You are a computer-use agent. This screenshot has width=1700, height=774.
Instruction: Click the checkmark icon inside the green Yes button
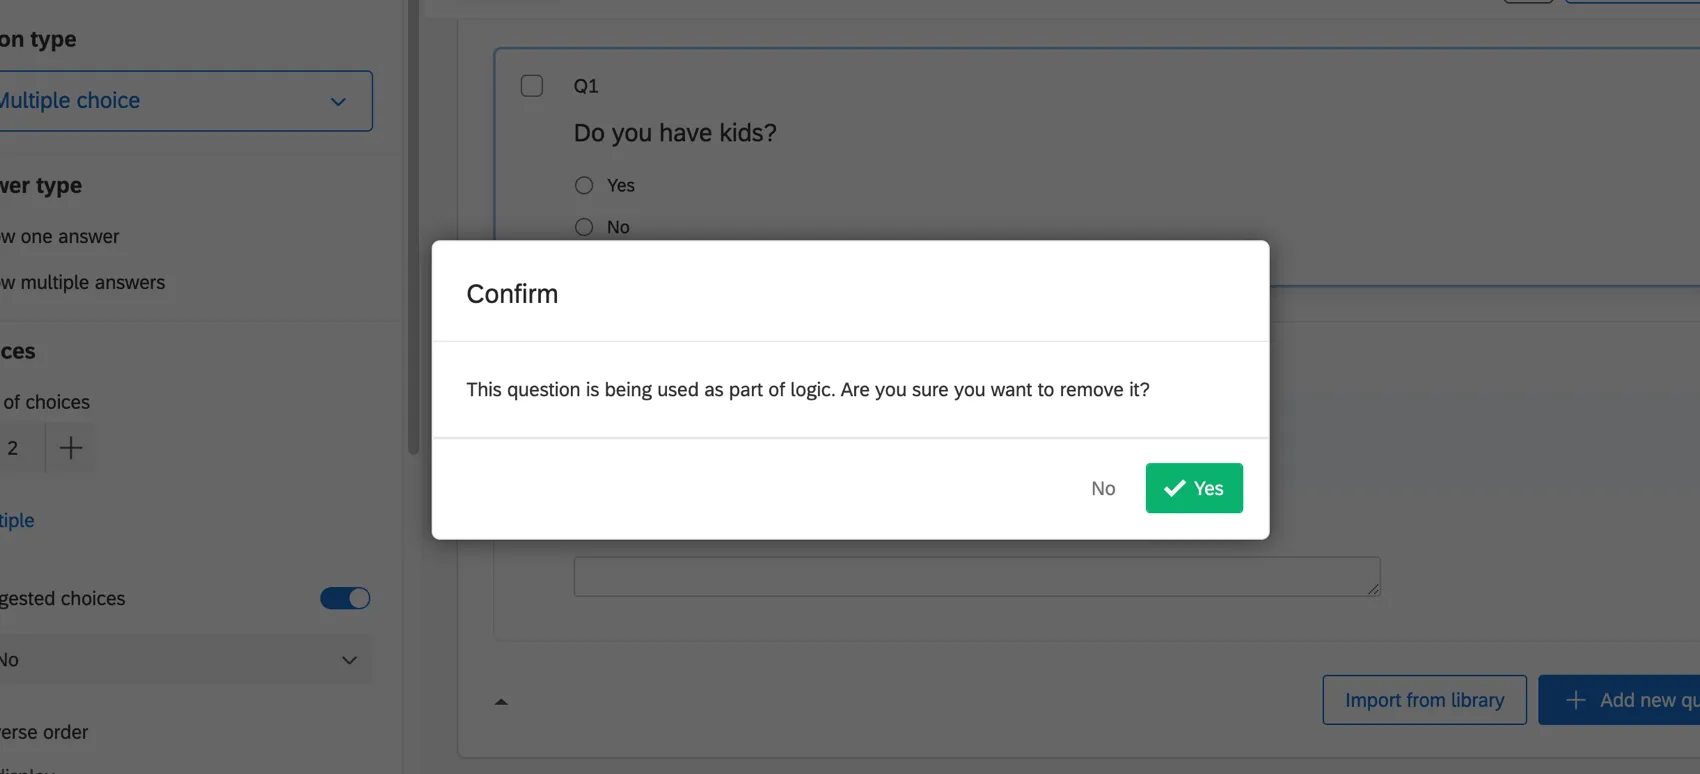point(1174,488)
